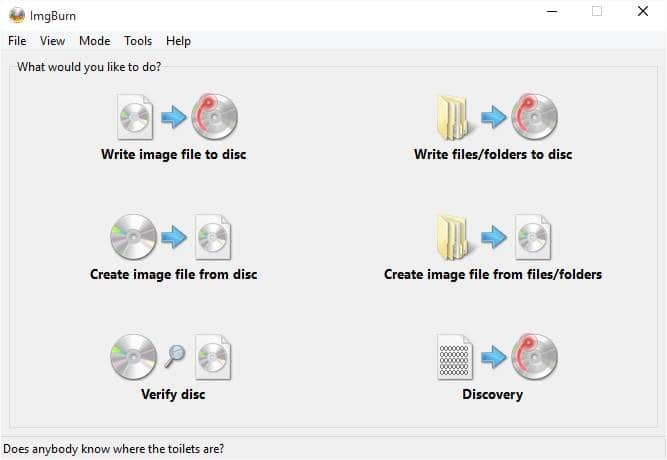Click folder icon above Create image file from files/folders
Screen dimensions: 667x460
click(x=453, y=238)
